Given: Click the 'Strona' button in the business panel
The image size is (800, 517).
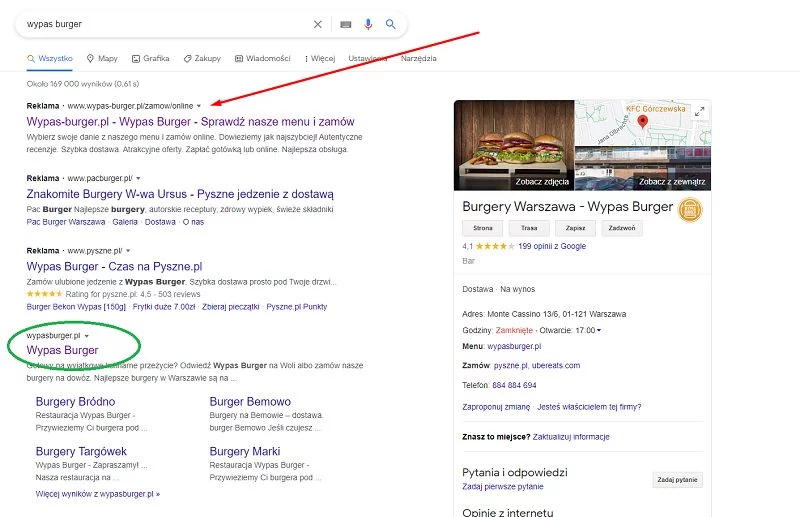Looking at the screenshot, I should pyautogui.click(x=483, y=228).
